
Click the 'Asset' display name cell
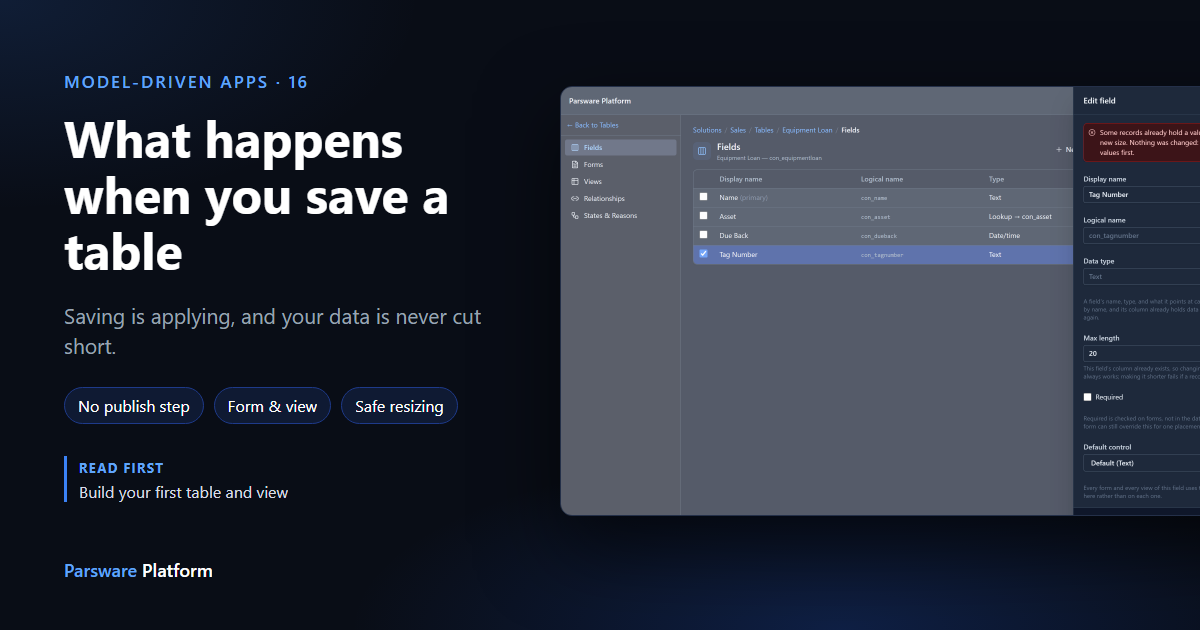(x=727, y=217)
